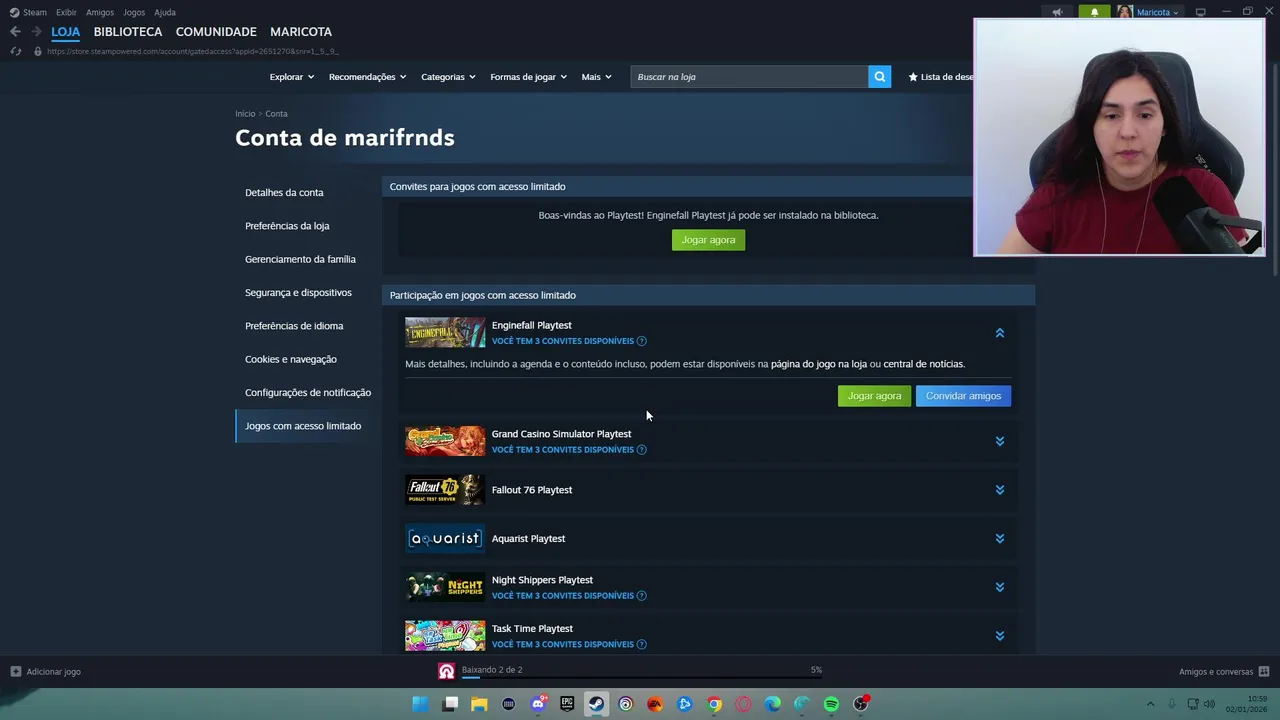Open the downloads icon in bottom bar
The image size is (1280, 720).
click(x=446, y=671)
